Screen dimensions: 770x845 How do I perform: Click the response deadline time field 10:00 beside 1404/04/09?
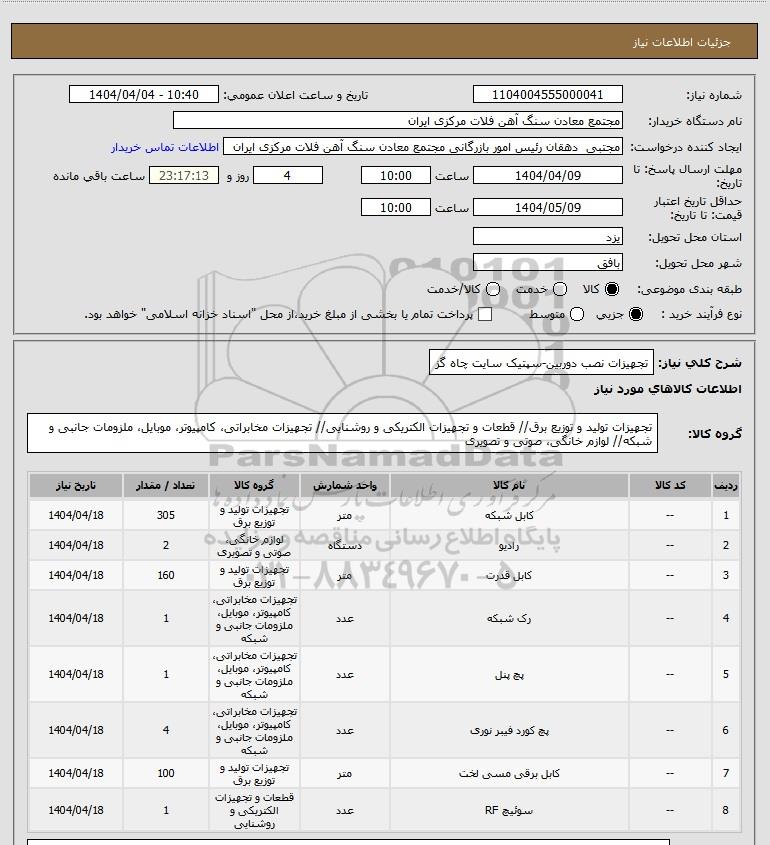[396, 176]
